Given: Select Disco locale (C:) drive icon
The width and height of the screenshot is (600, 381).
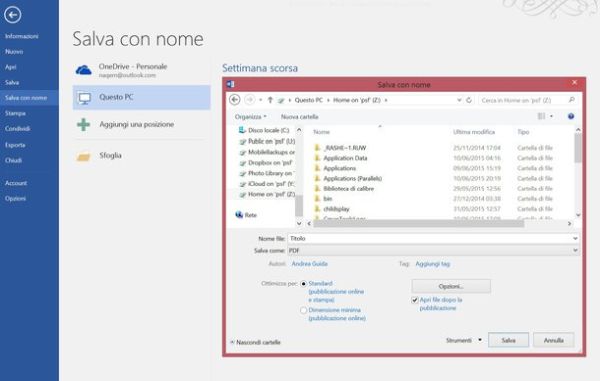Looking at the screenshot, I should coord(242,130).
